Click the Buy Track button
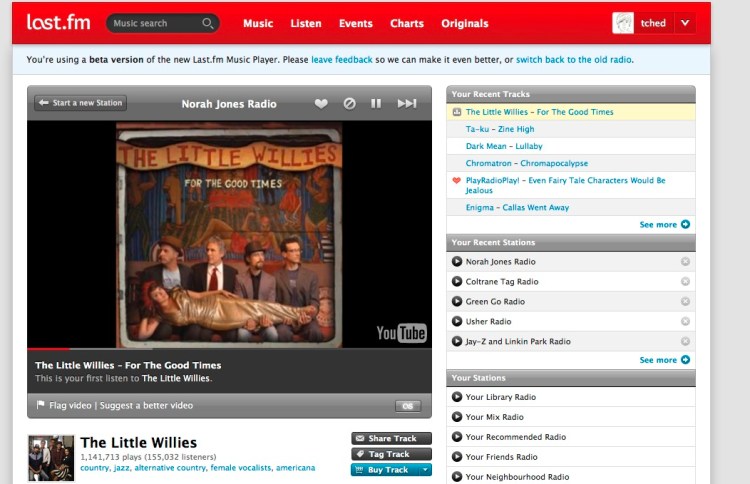 (385, 470)
